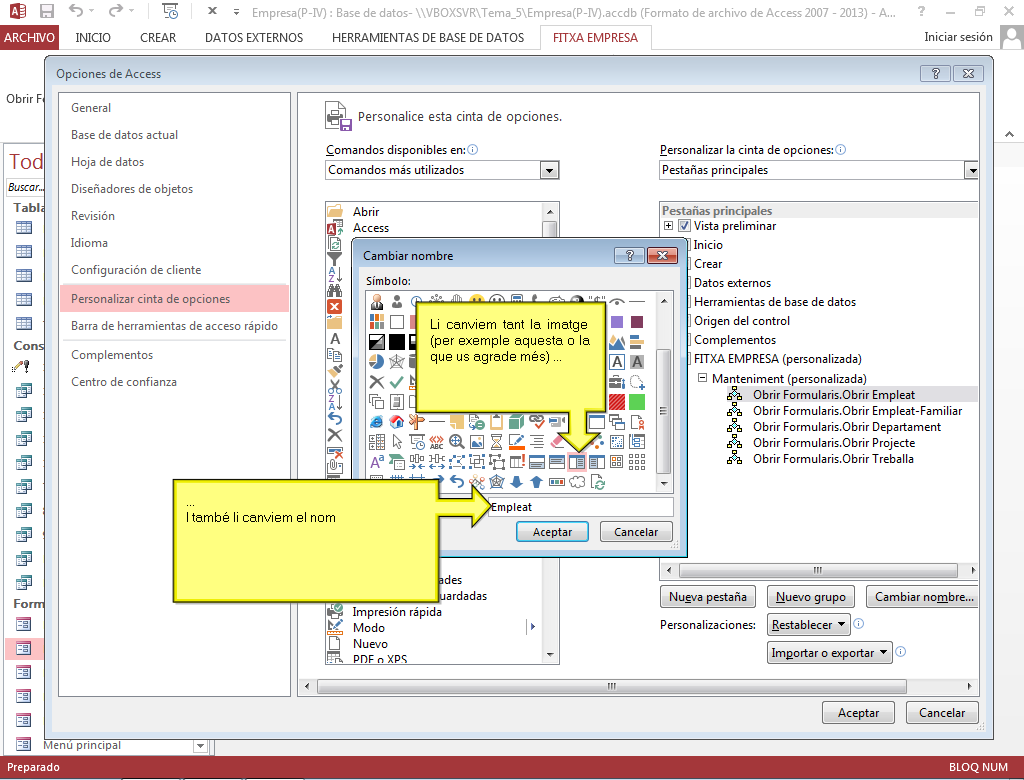The height and width of the screenshot is (780, 1024).
Task: Pick the briefcase symbol
Action: [616, 382]
